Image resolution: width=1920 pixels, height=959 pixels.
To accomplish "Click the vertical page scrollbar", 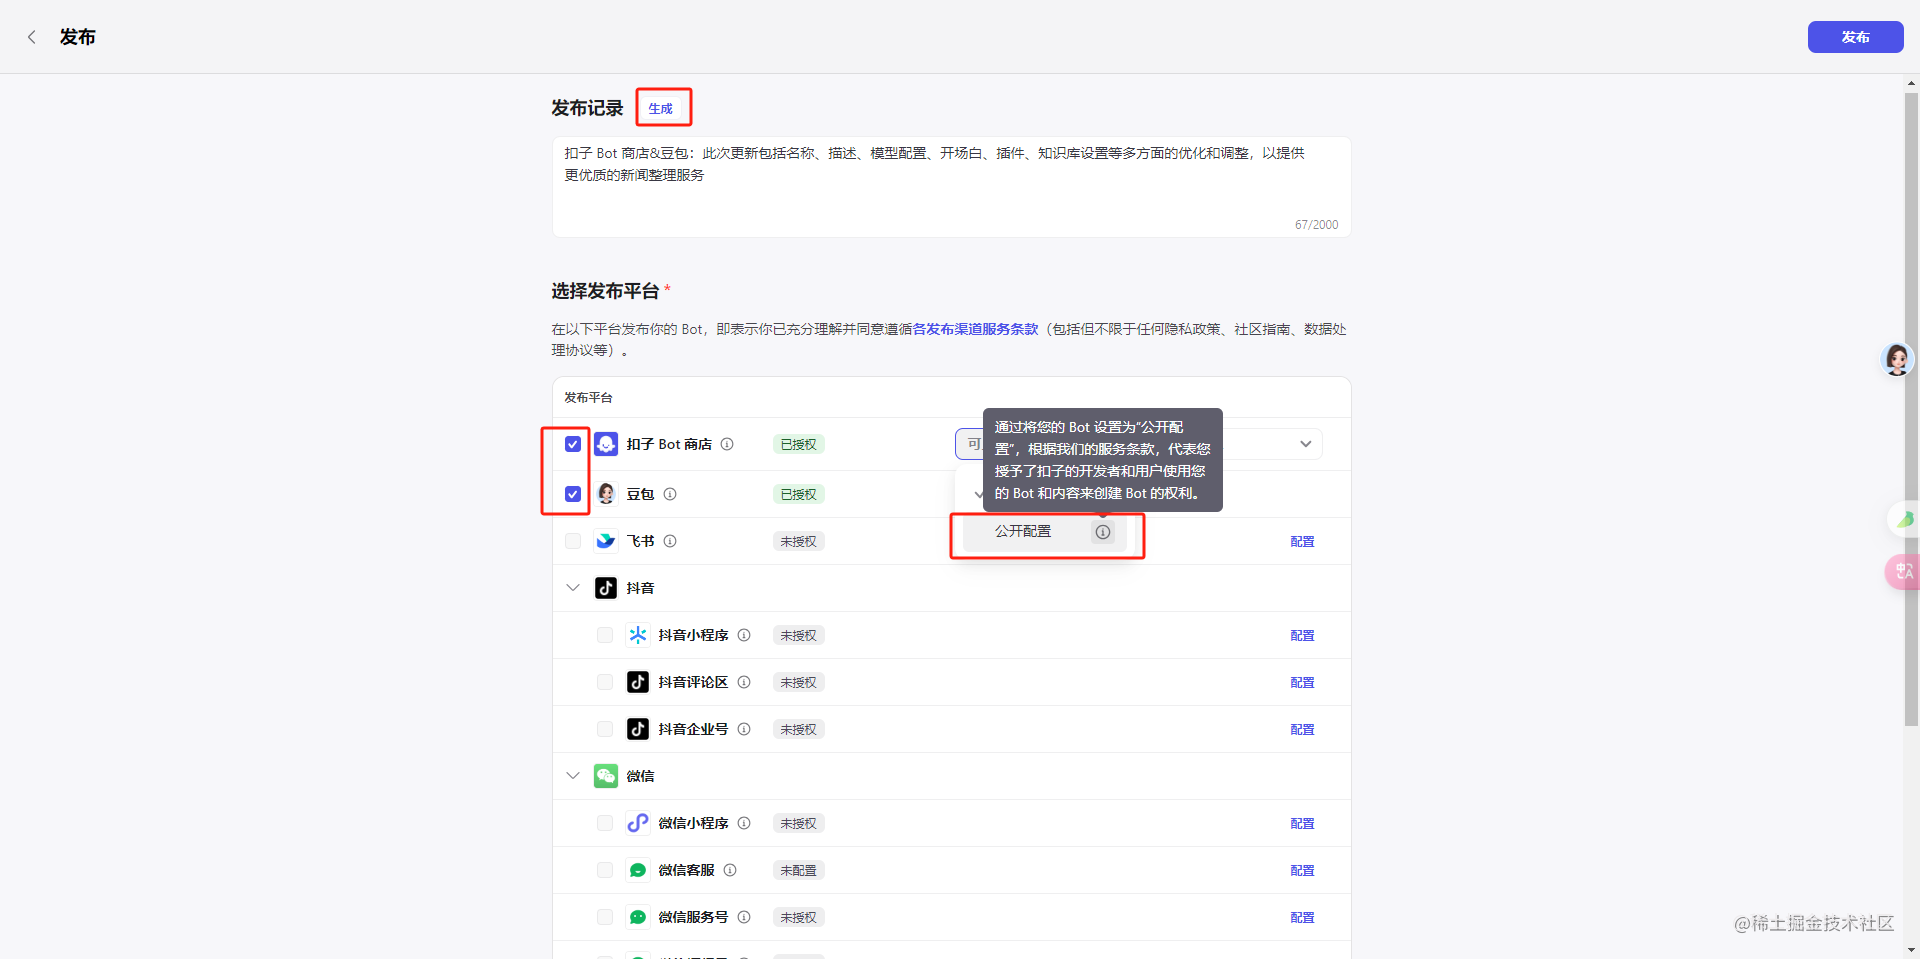I will tap(1911, 409).
